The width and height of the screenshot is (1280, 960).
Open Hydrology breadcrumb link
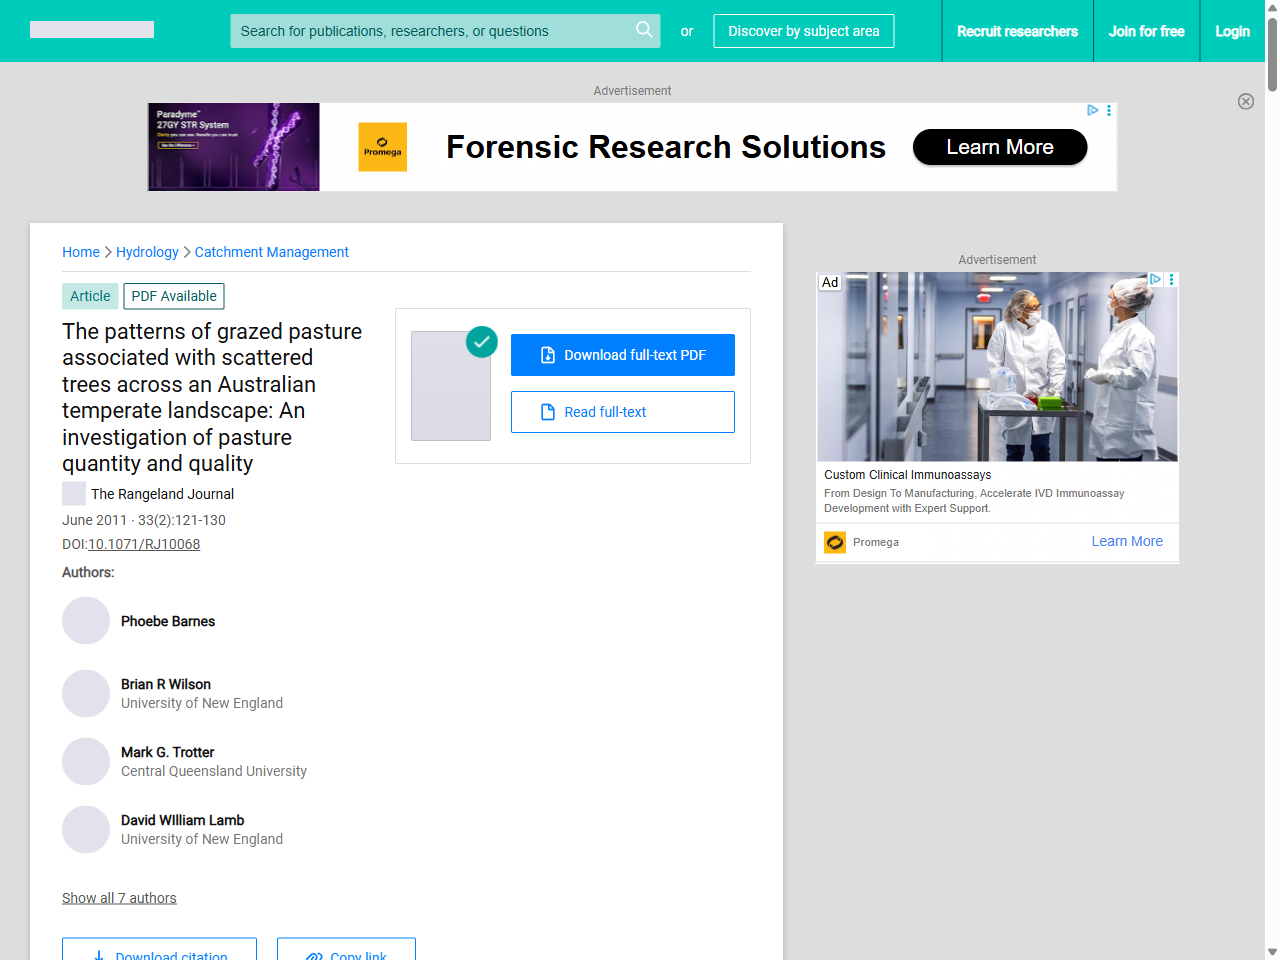147,252
